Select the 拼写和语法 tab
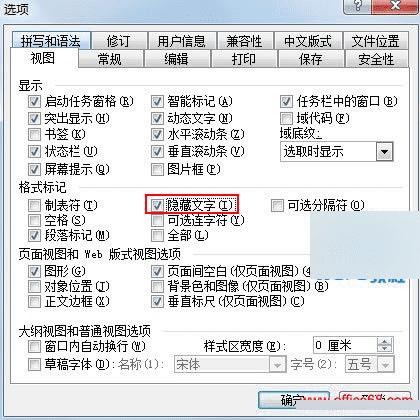 51,41
